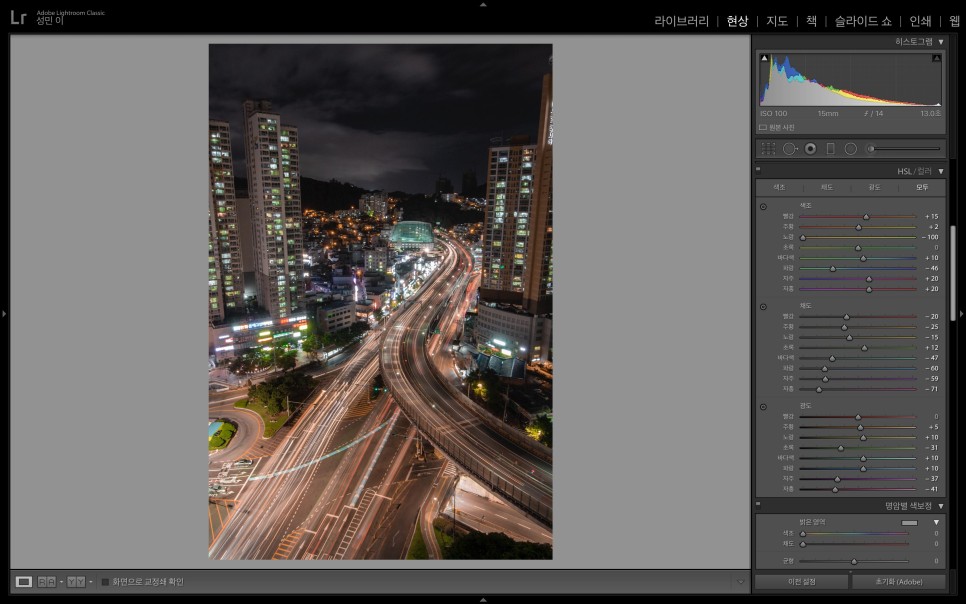Open the 지도 module
The height and width of the screenshot is (604, 966).
[777, 21]
